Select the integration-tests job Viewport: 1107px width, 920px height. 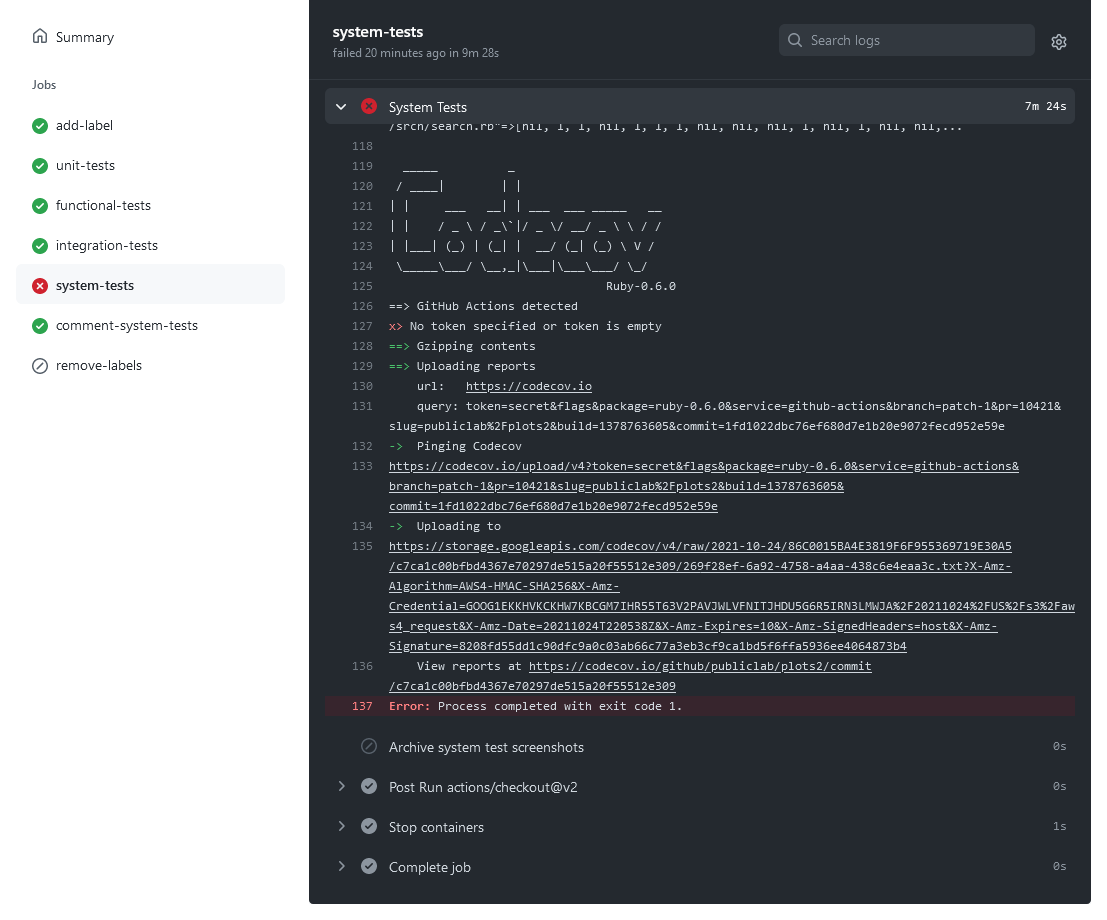(107, 245)
